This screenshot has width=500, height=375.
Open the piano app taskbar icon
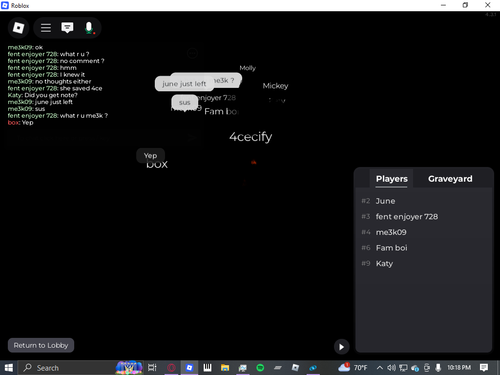(207, 368)
